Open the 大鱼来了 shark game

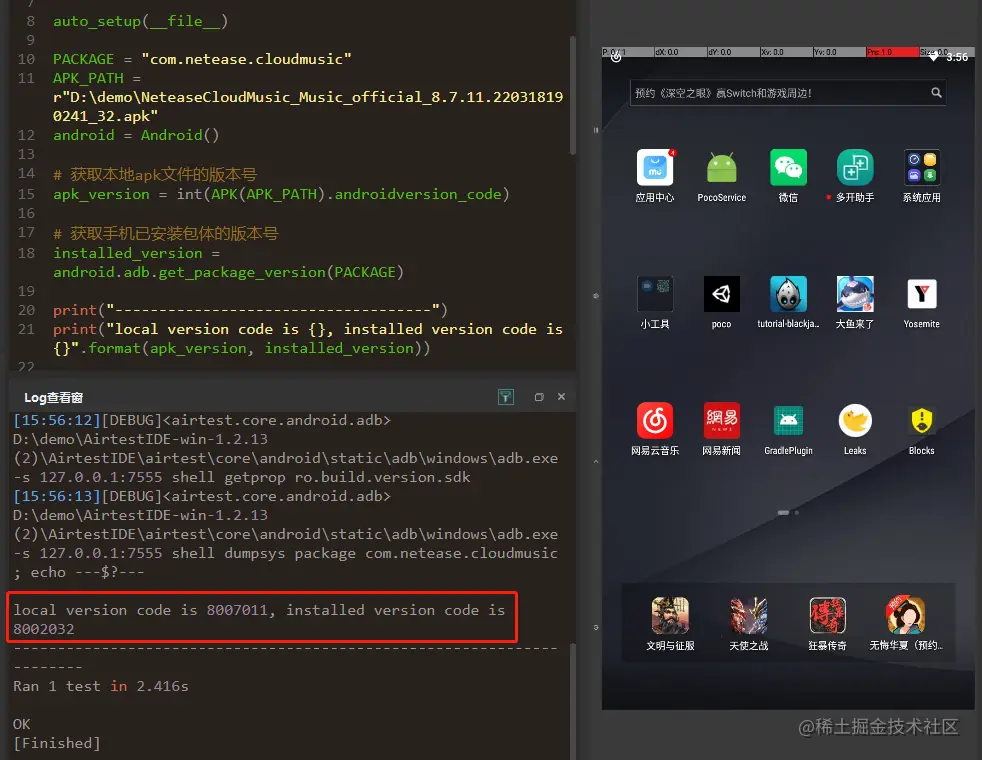(x=855, y=294)
